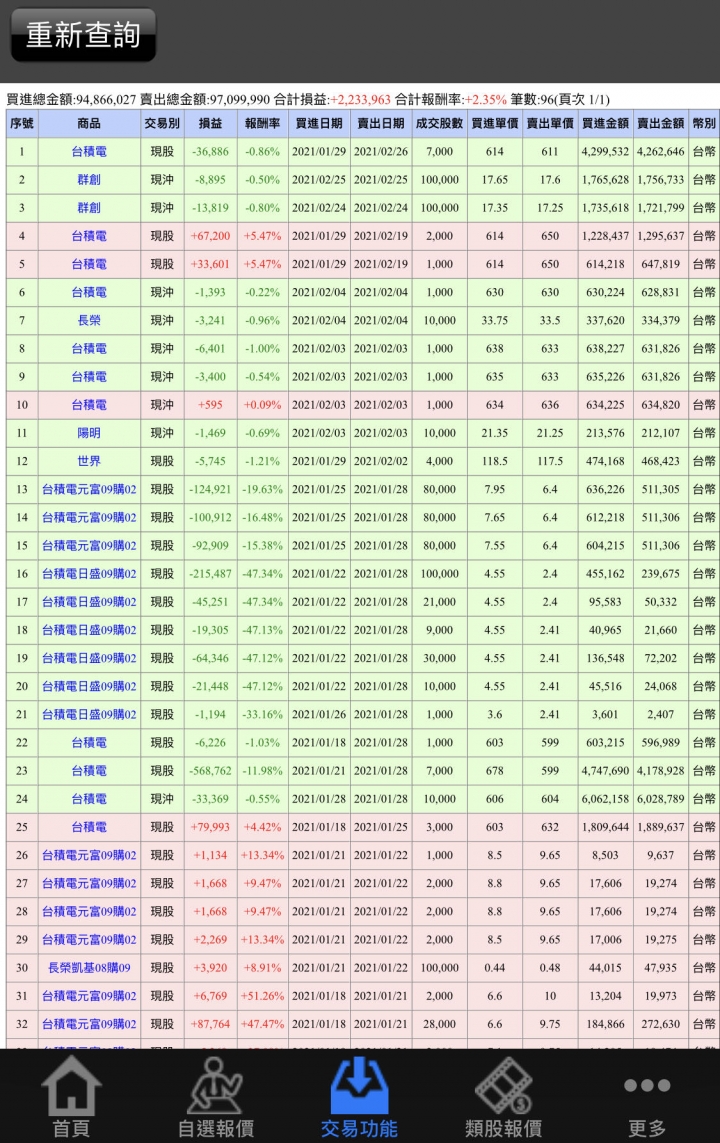Select loss value -215,487

pos(211,574)
